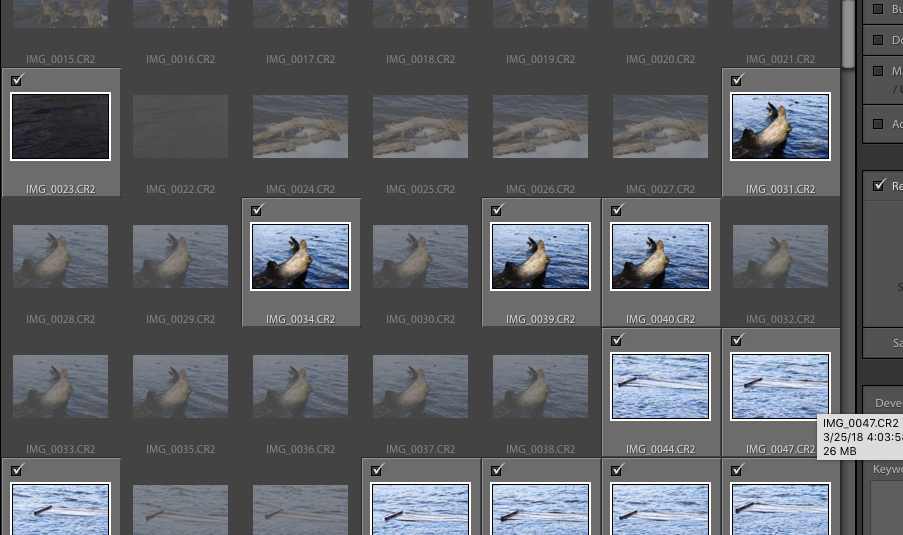
Task: Toggle the checked 'Re' checkbox in right panel
Action: 879,185
